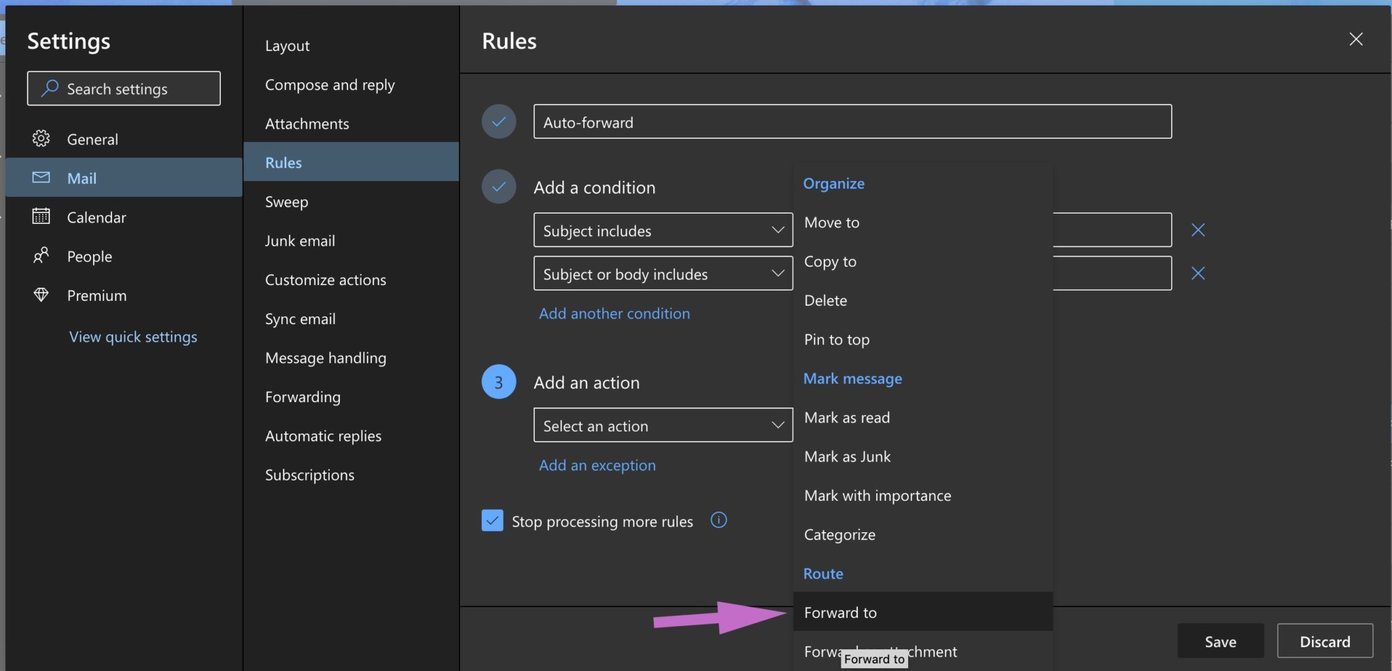Uncheck Stop processing more rules checkbox

[x=492, y=521]
